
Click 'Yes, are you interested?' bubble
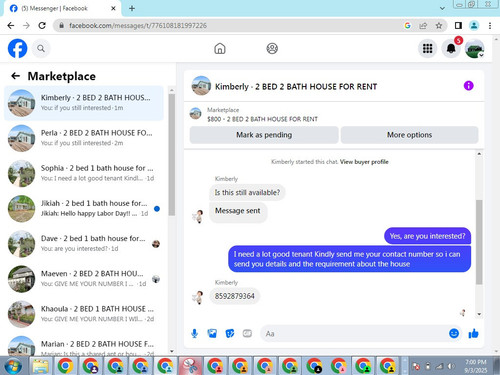(427, 236)
